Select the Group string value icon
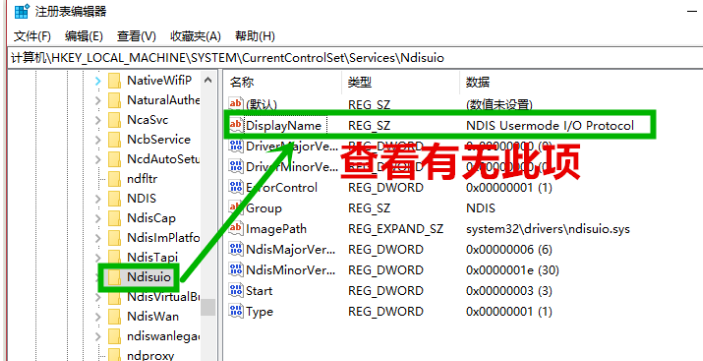The height and width of the screenshot is (361, 703). point(235,208)
